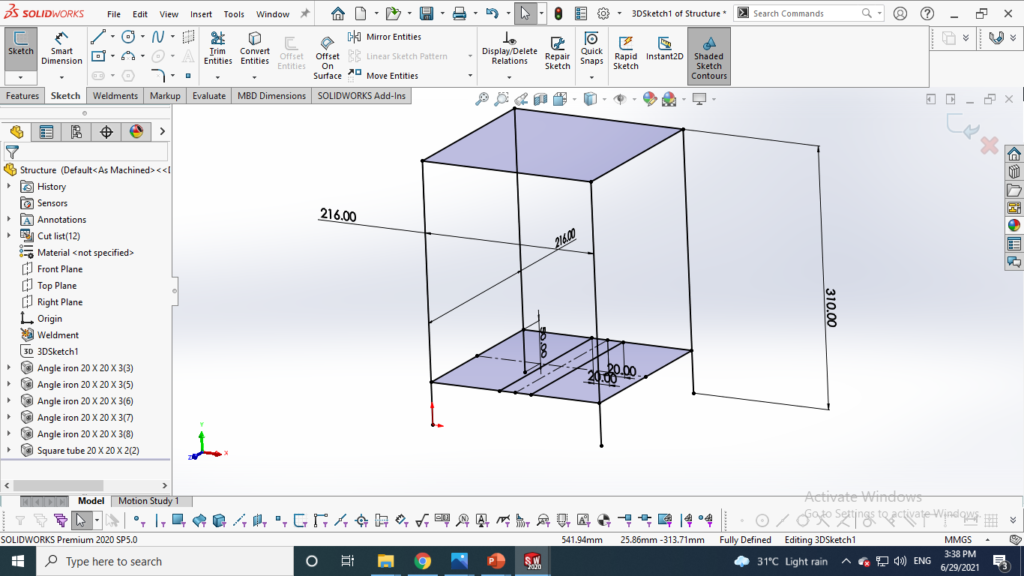Click the Rebuild traffic light icon
Viewport: 1024px width, 576px height.
coord(558,13)
